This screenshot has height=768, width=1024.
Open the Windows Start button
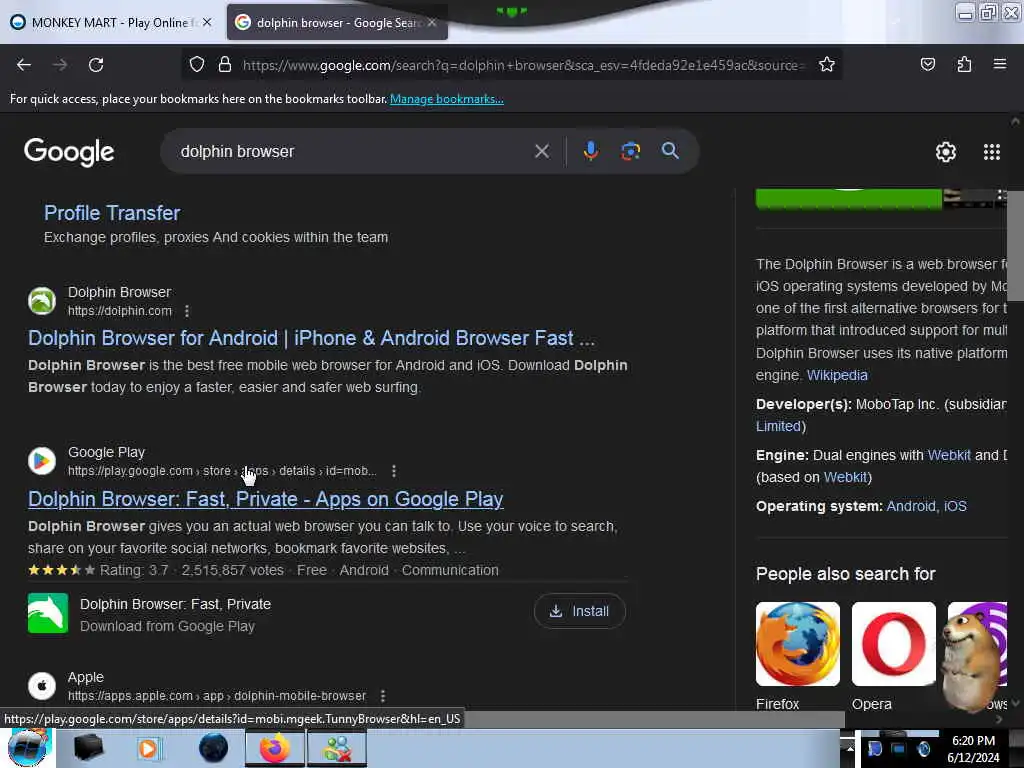27,748
